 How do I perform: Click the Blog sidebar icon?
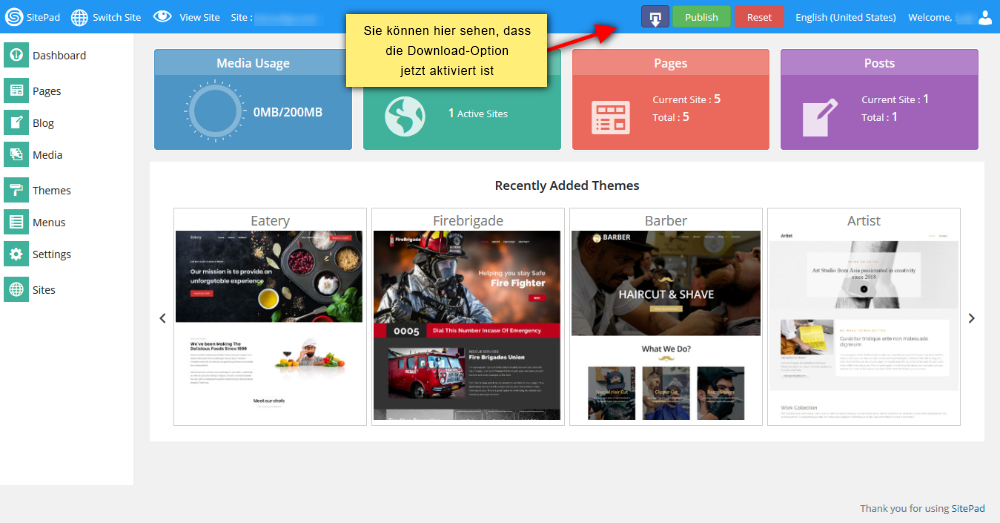tap(16, 122)
